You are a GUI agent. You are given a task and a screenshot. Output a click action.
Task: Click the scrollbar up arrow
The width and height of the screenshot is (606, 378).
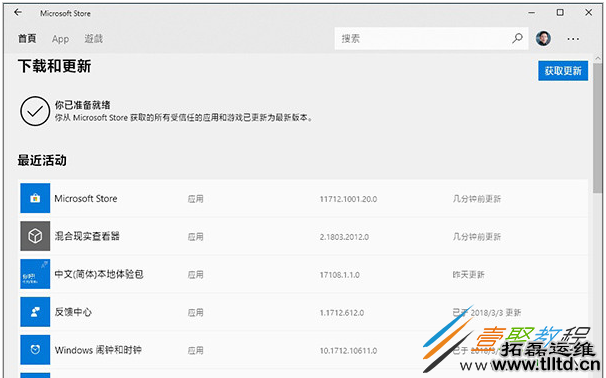[597, 58]
